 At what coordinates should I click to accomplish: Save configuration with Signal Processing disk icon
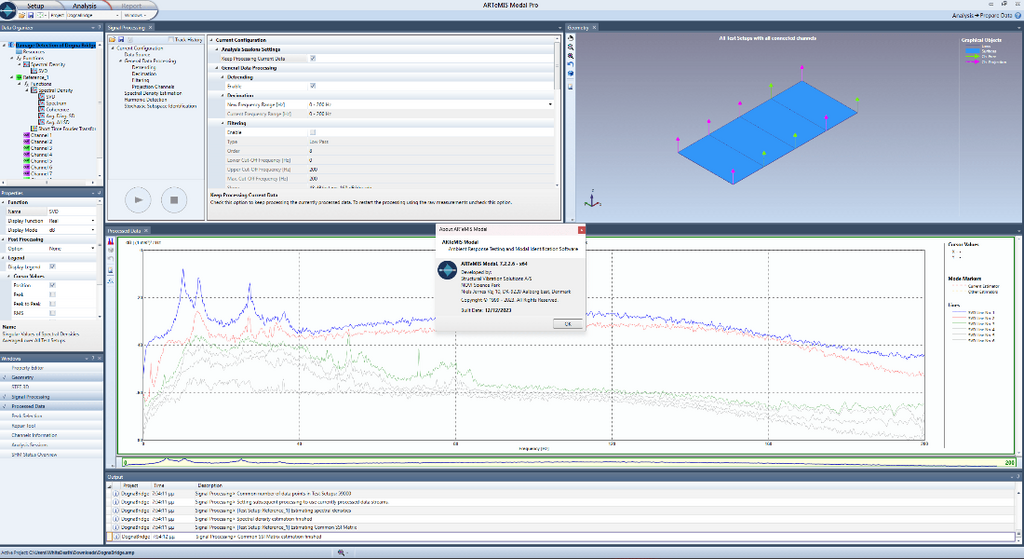(x=121, y=40)
